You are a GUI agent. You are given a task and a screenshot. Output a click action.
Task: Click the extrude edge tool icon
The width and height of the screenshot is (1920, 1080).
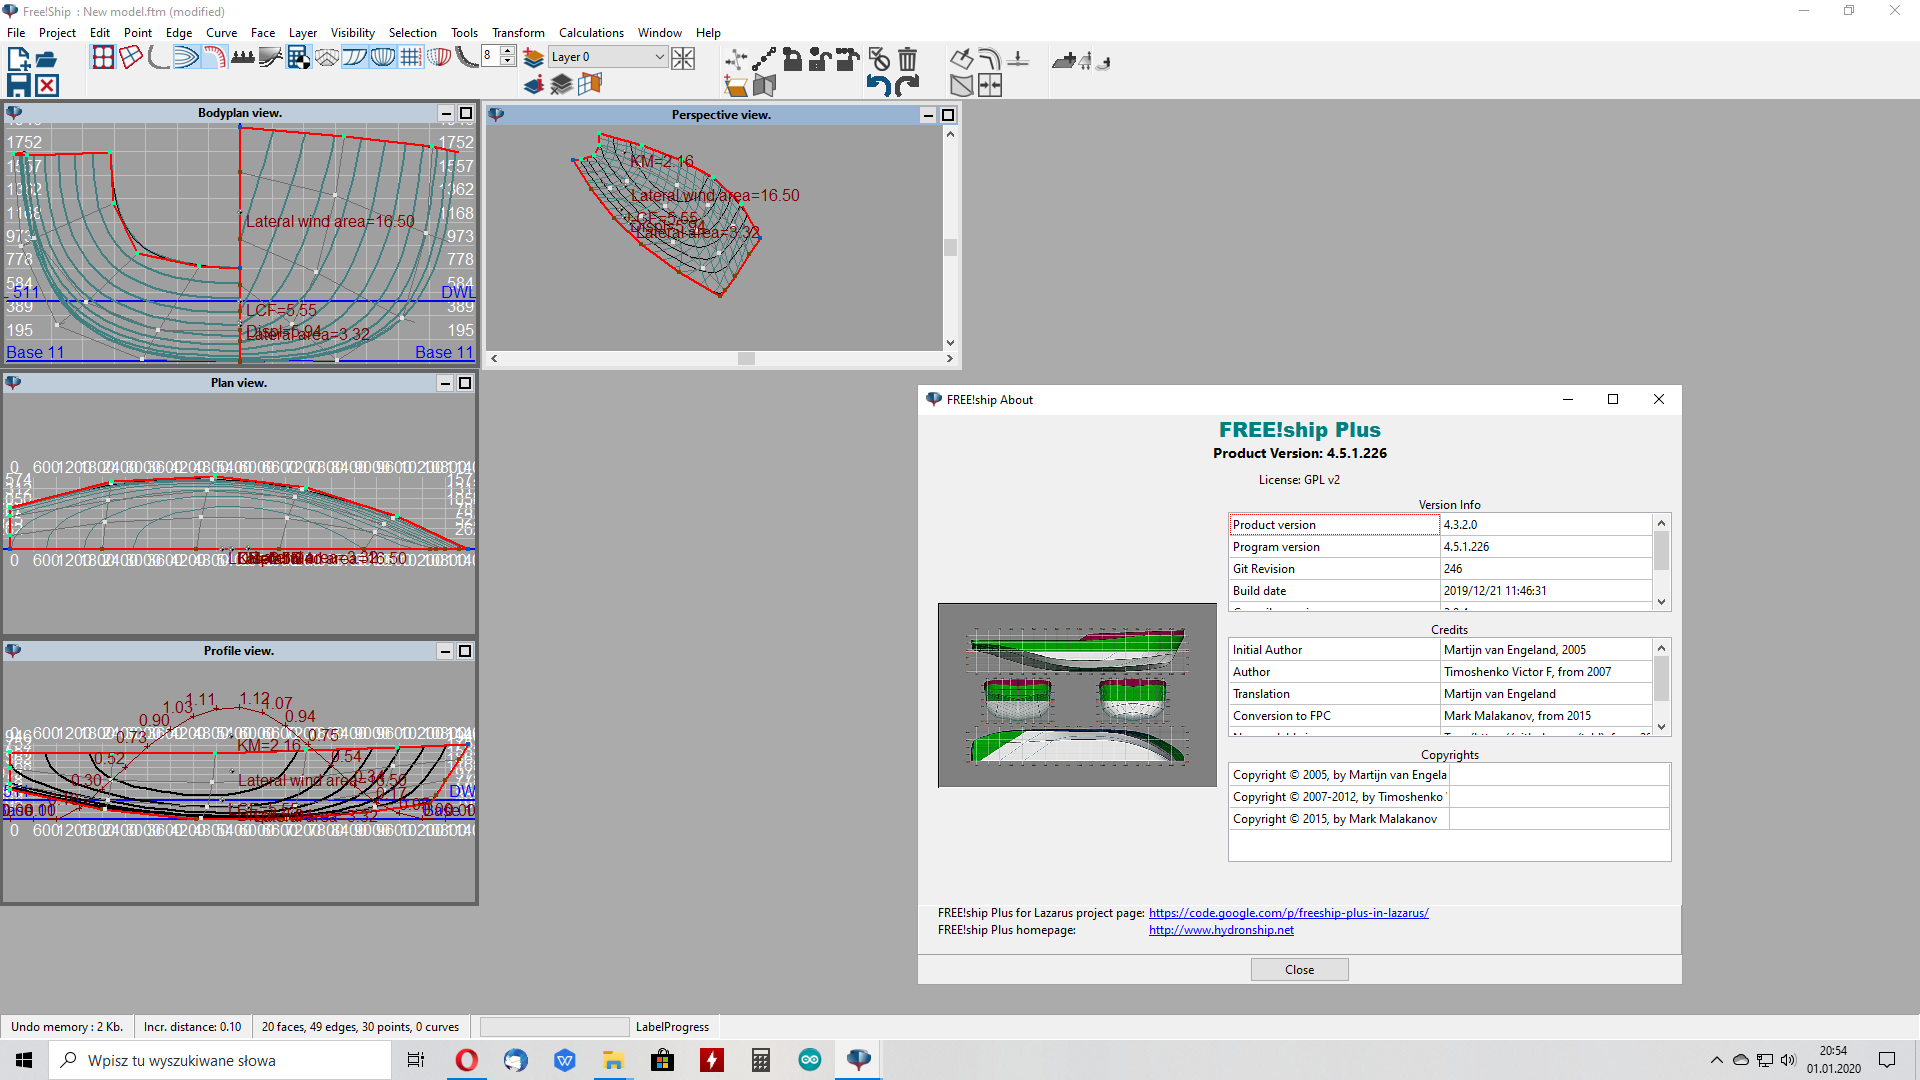[x=962, y=59]
